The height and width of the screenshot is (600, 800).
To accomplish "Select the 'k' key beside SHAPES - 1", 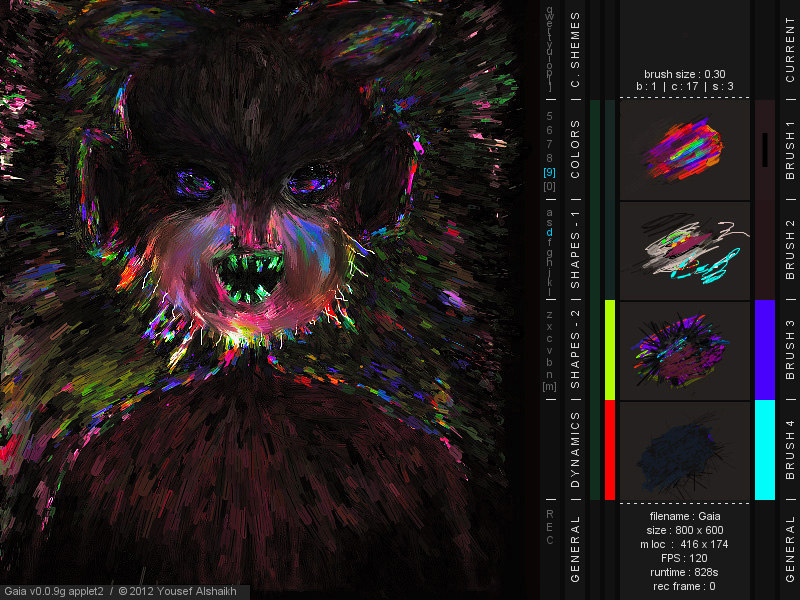I will 549,282.
